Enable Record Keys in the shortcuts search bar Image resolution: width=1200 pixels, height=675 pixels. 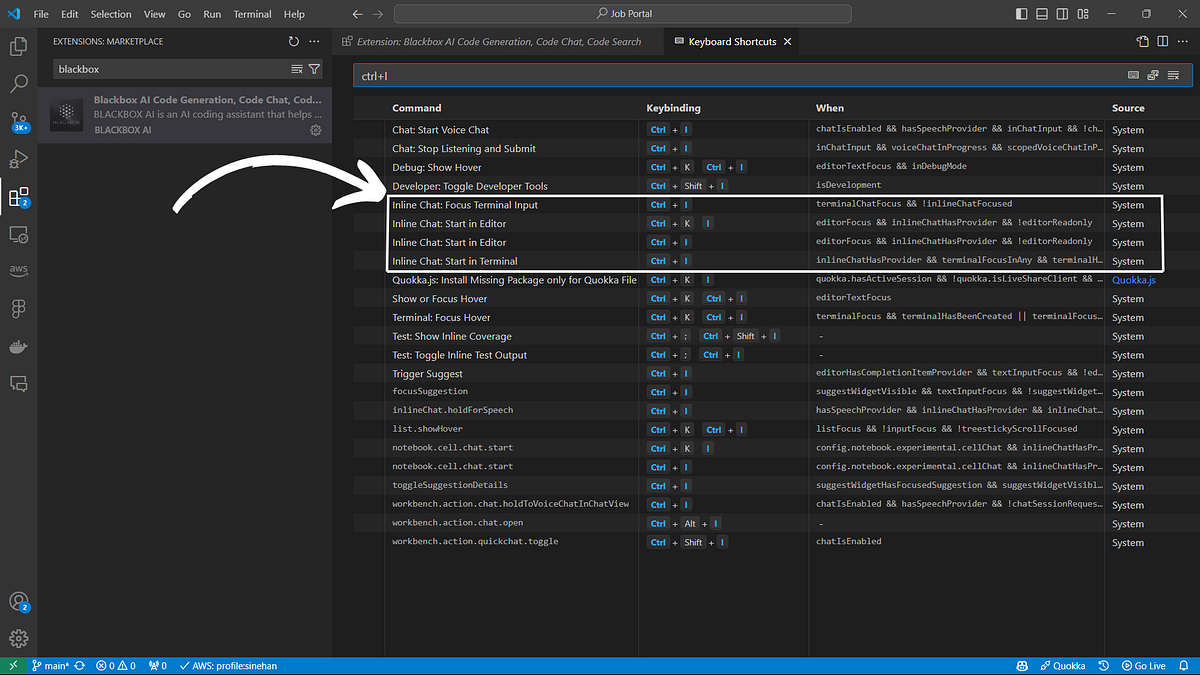click(x=1131, y=75)
